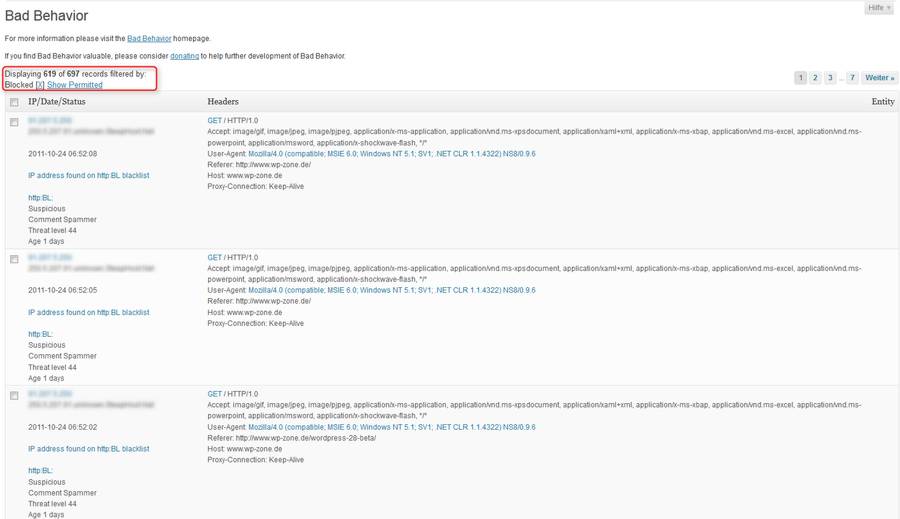
Task: Filter by GET method in first record
Action: coord(215,121)
